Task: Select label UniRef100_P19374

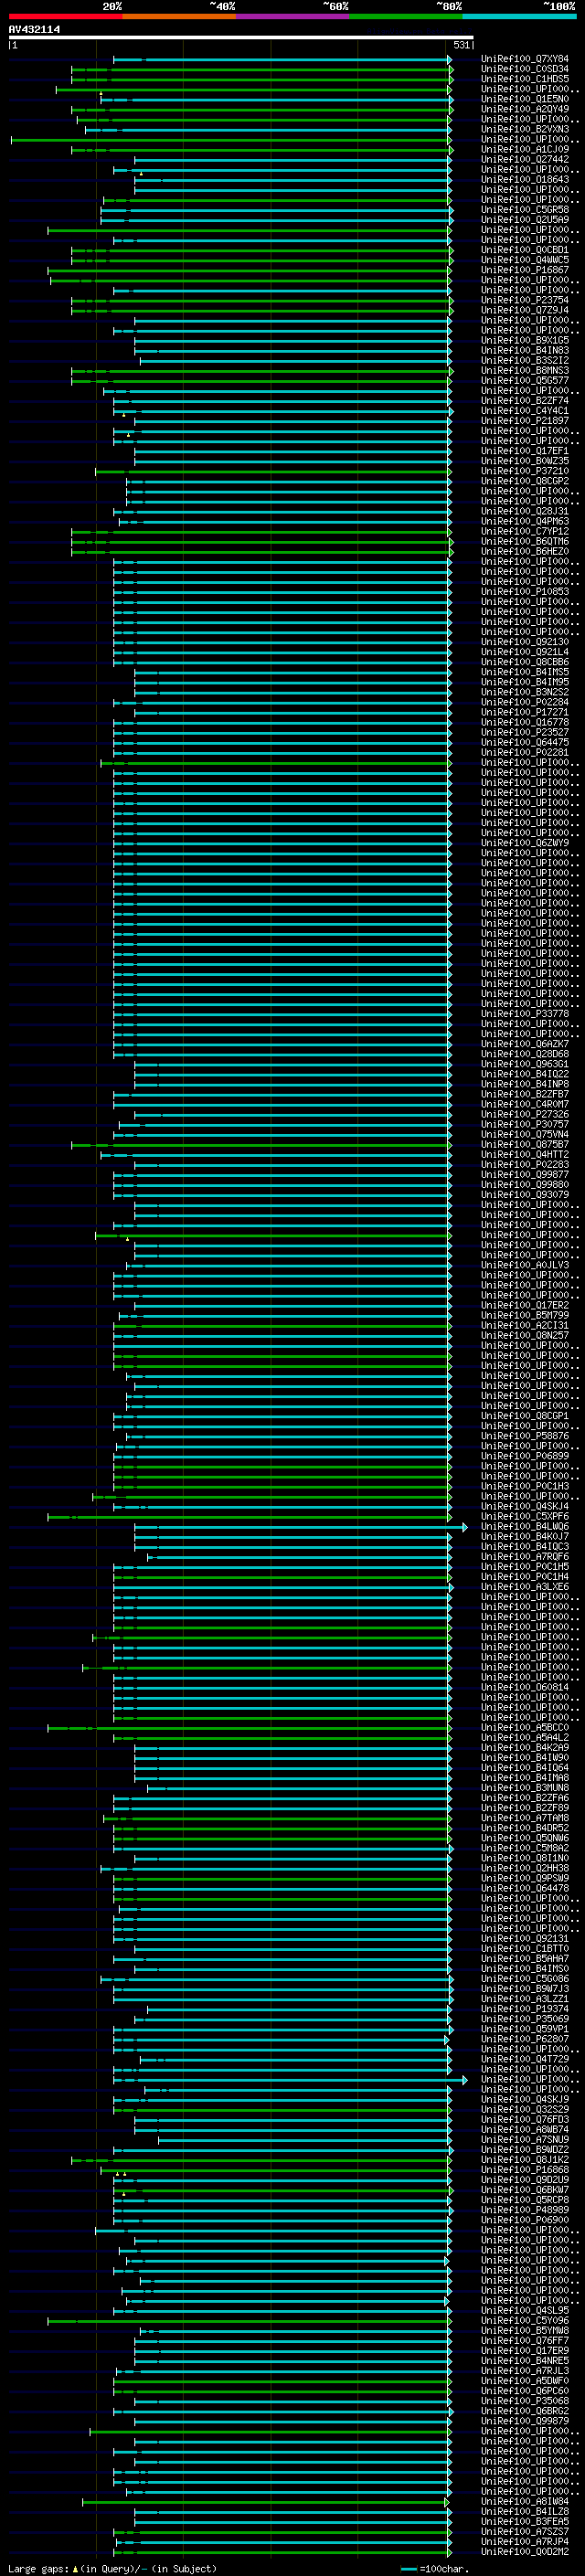Action: 525,2009
